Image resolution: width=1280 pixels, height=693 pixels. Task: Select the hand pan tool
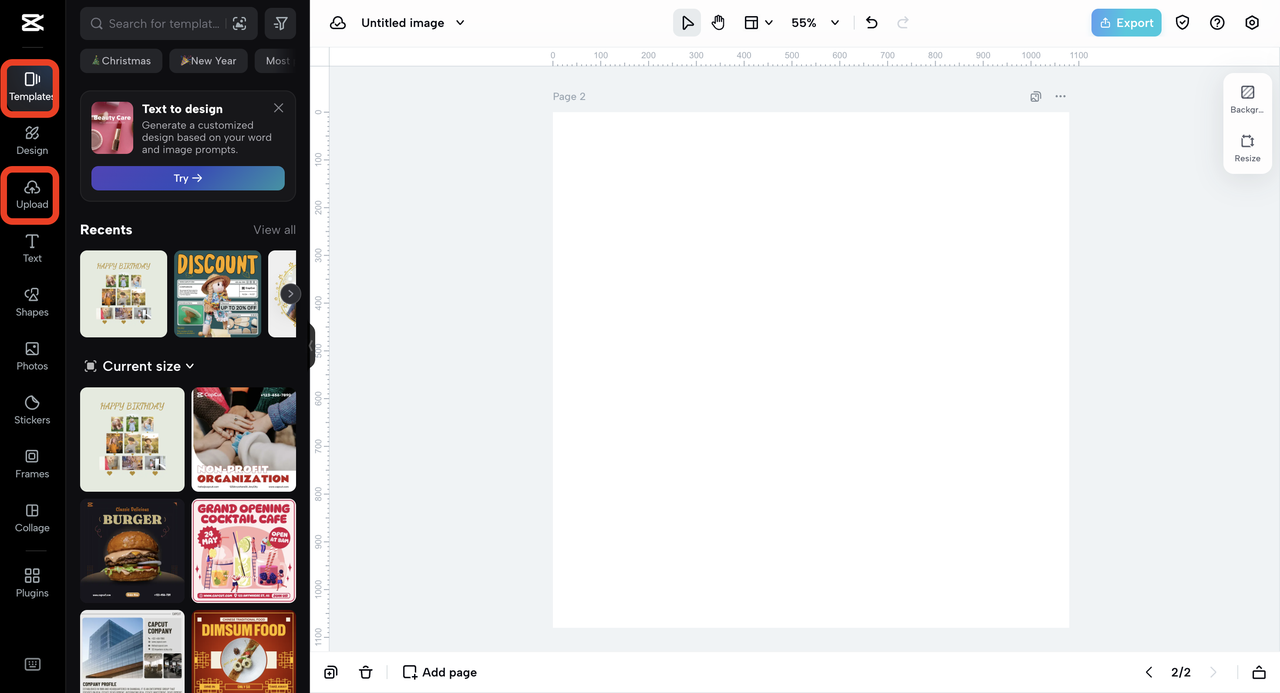tap(718, 23)
